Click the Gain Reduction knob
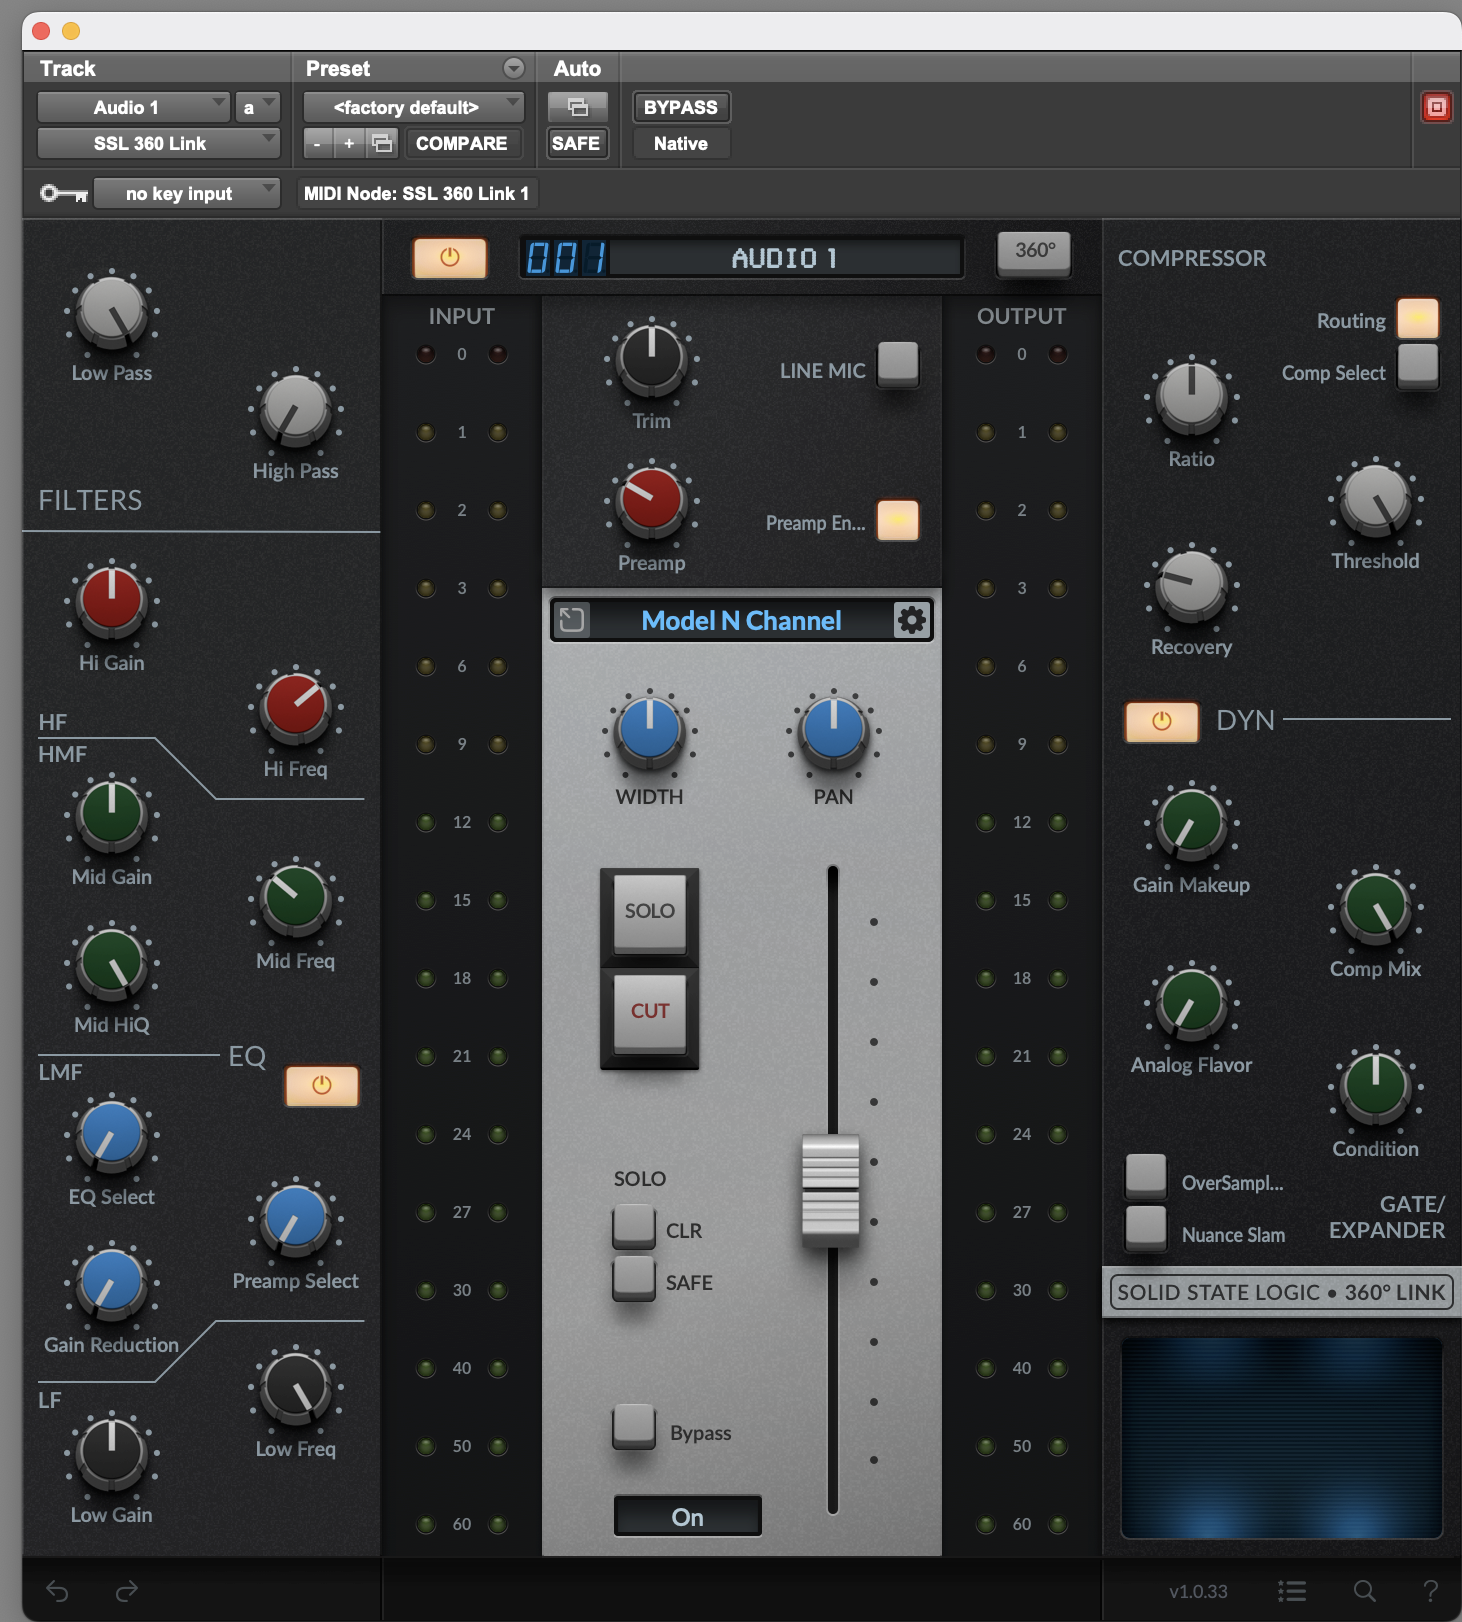1462x1622 pixels. tap(112, 1283)
